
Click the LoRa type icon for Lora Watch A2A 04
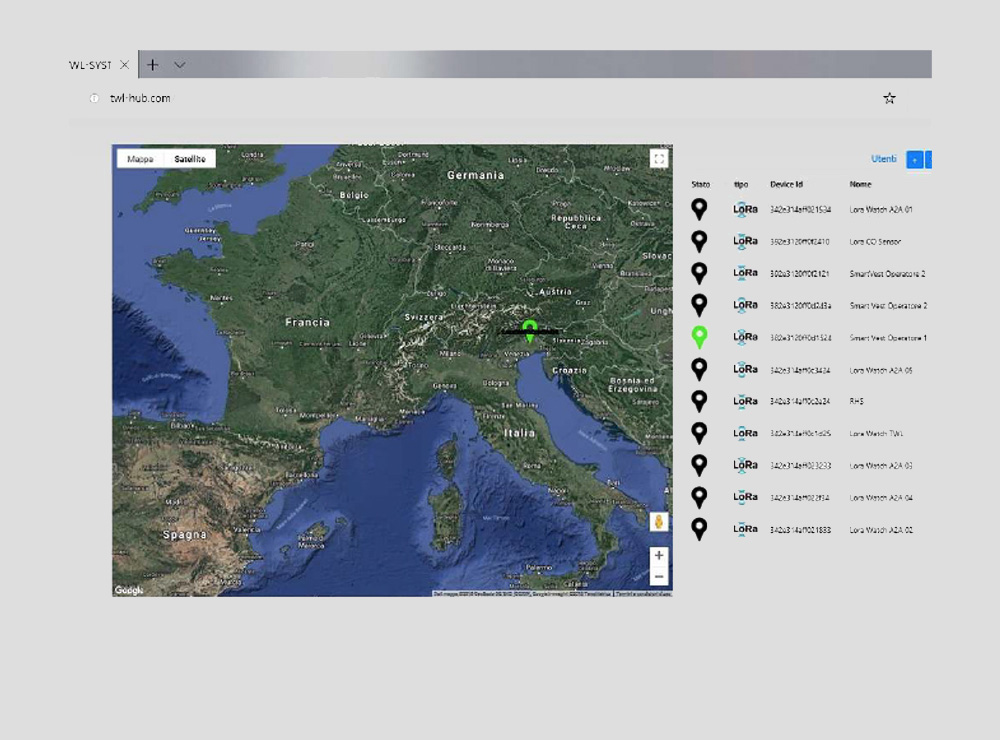point(745,498)
